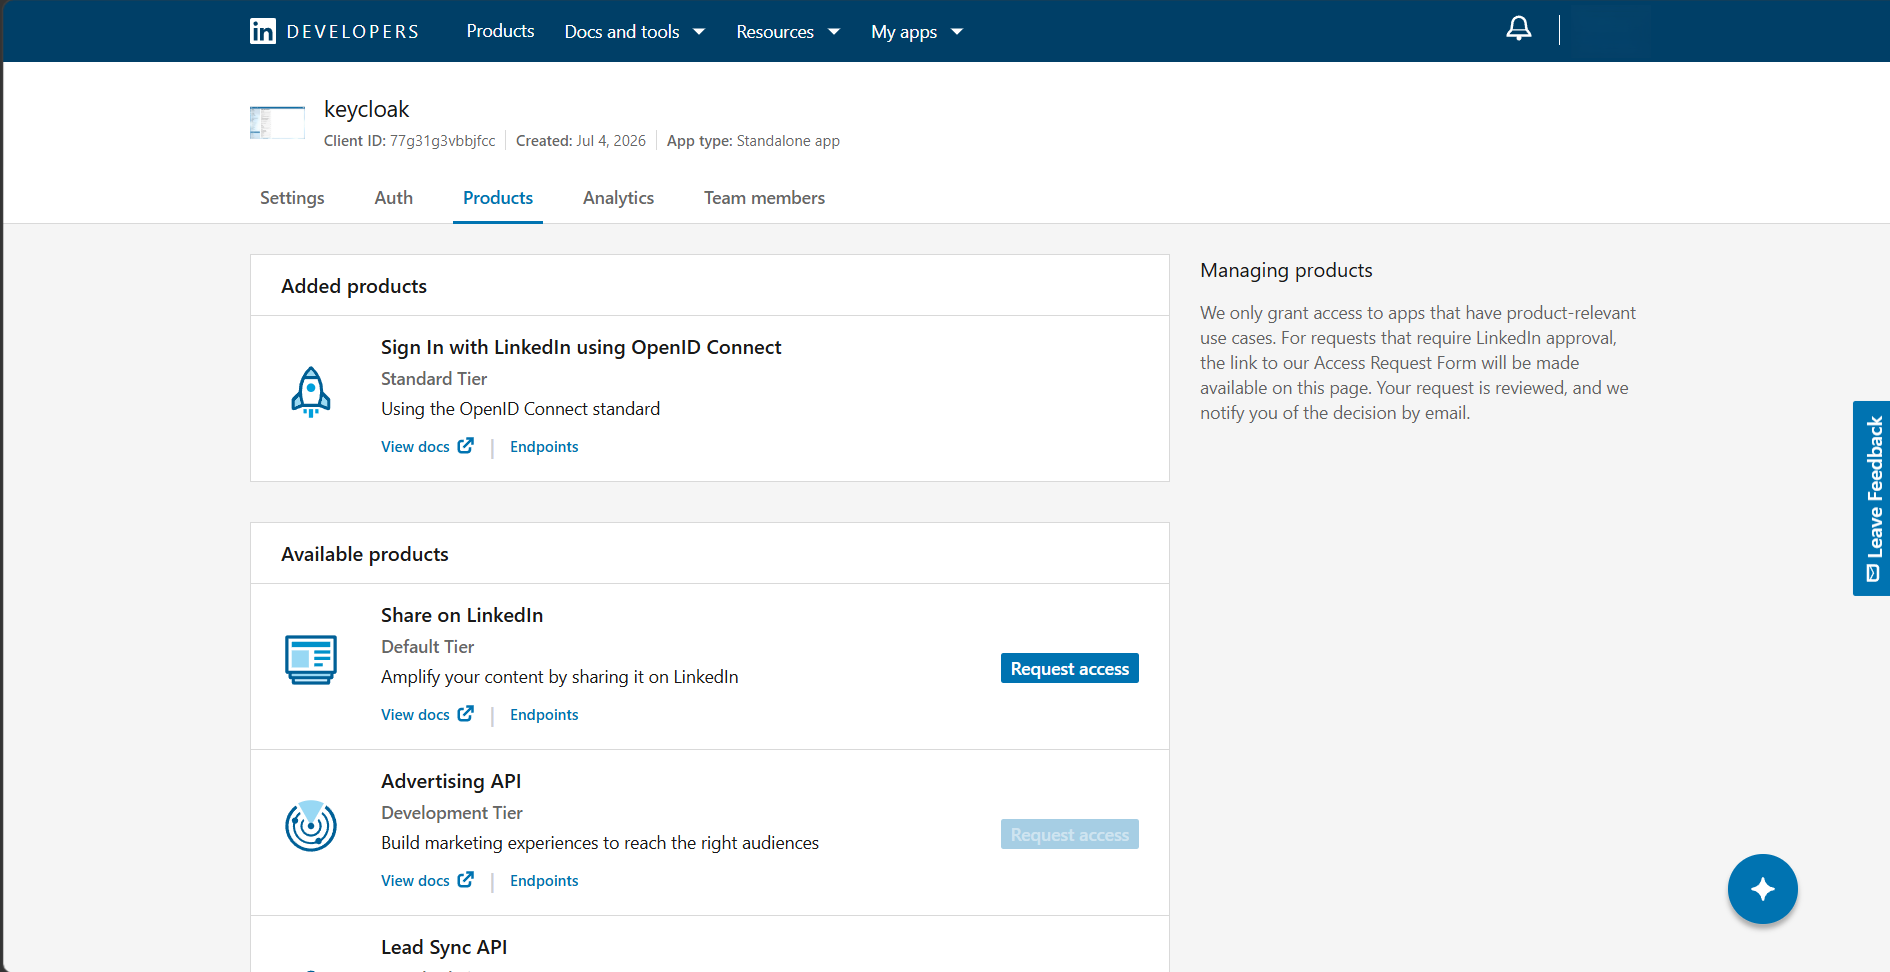1890x972 pixels.
Task: Click the Share on LinkedIn news icon
Action: pyautogui.click(x=311, y=659)
